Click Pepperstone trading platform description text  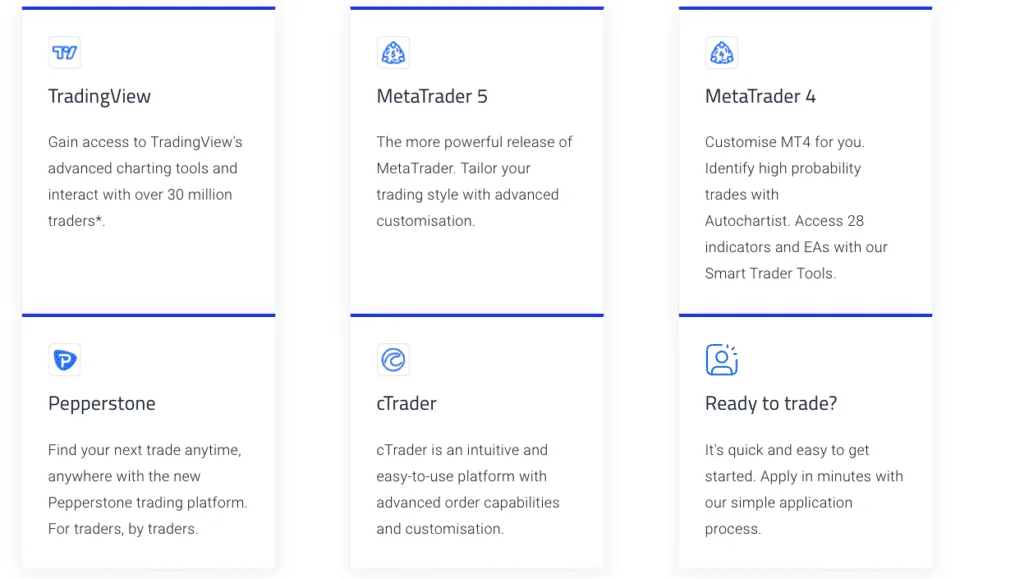point(148,490)
